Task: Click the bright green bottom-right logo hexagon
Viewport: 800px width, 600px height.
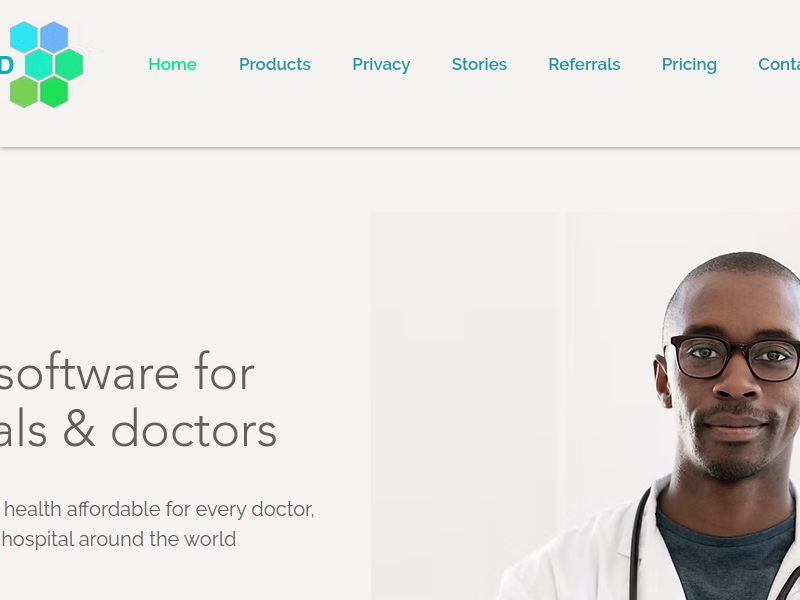Action: [54, 92]
